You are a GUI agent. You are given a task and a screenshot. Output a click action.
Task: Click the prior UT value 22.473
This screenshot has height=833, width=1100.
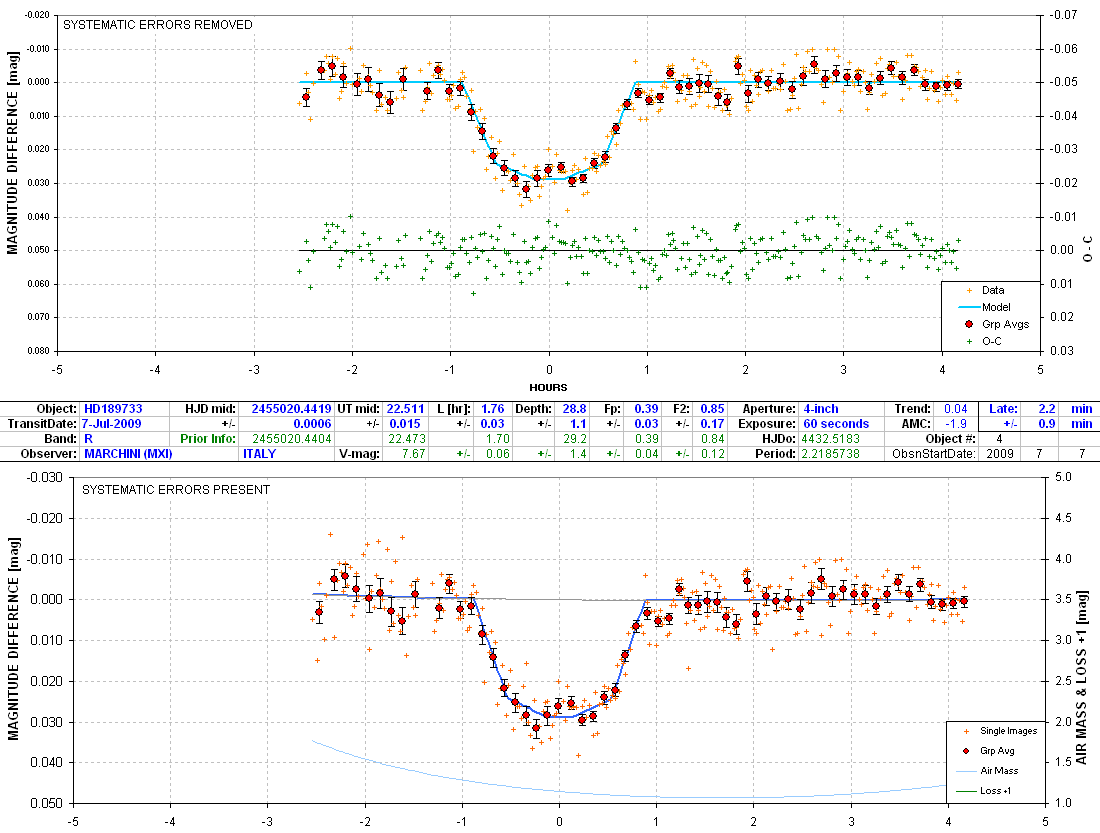(x=407, y=439)
